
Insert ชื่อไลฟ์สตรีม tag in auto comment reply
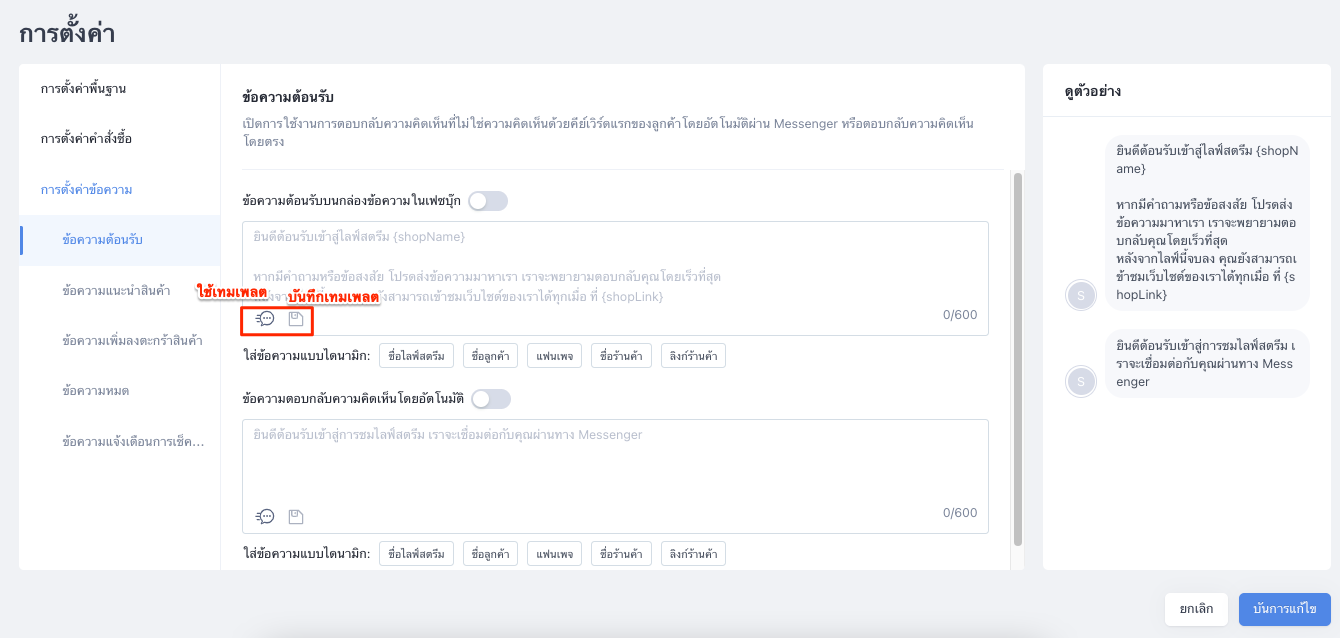[x=417, y=554]
